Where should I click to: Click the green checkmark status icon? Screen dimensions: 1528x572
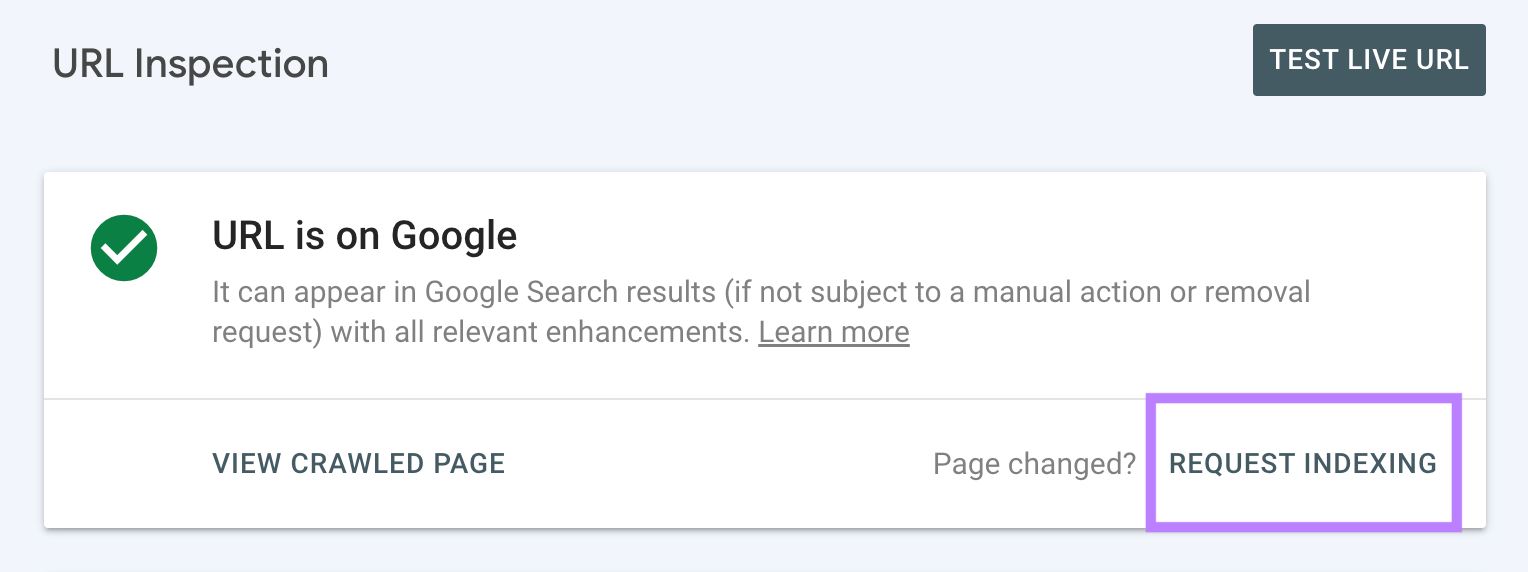tap(124, 247)
